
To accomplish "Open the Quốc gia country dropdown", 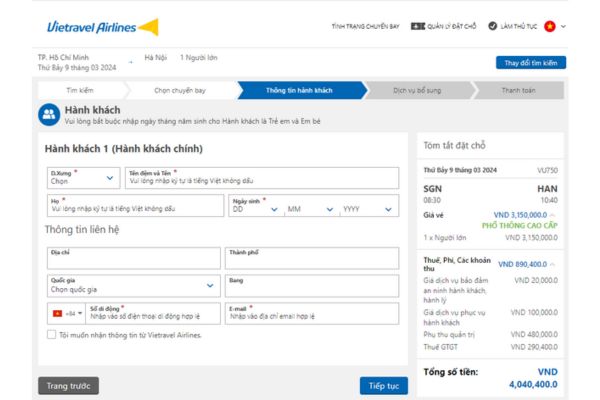I will [x=132, y=285].
